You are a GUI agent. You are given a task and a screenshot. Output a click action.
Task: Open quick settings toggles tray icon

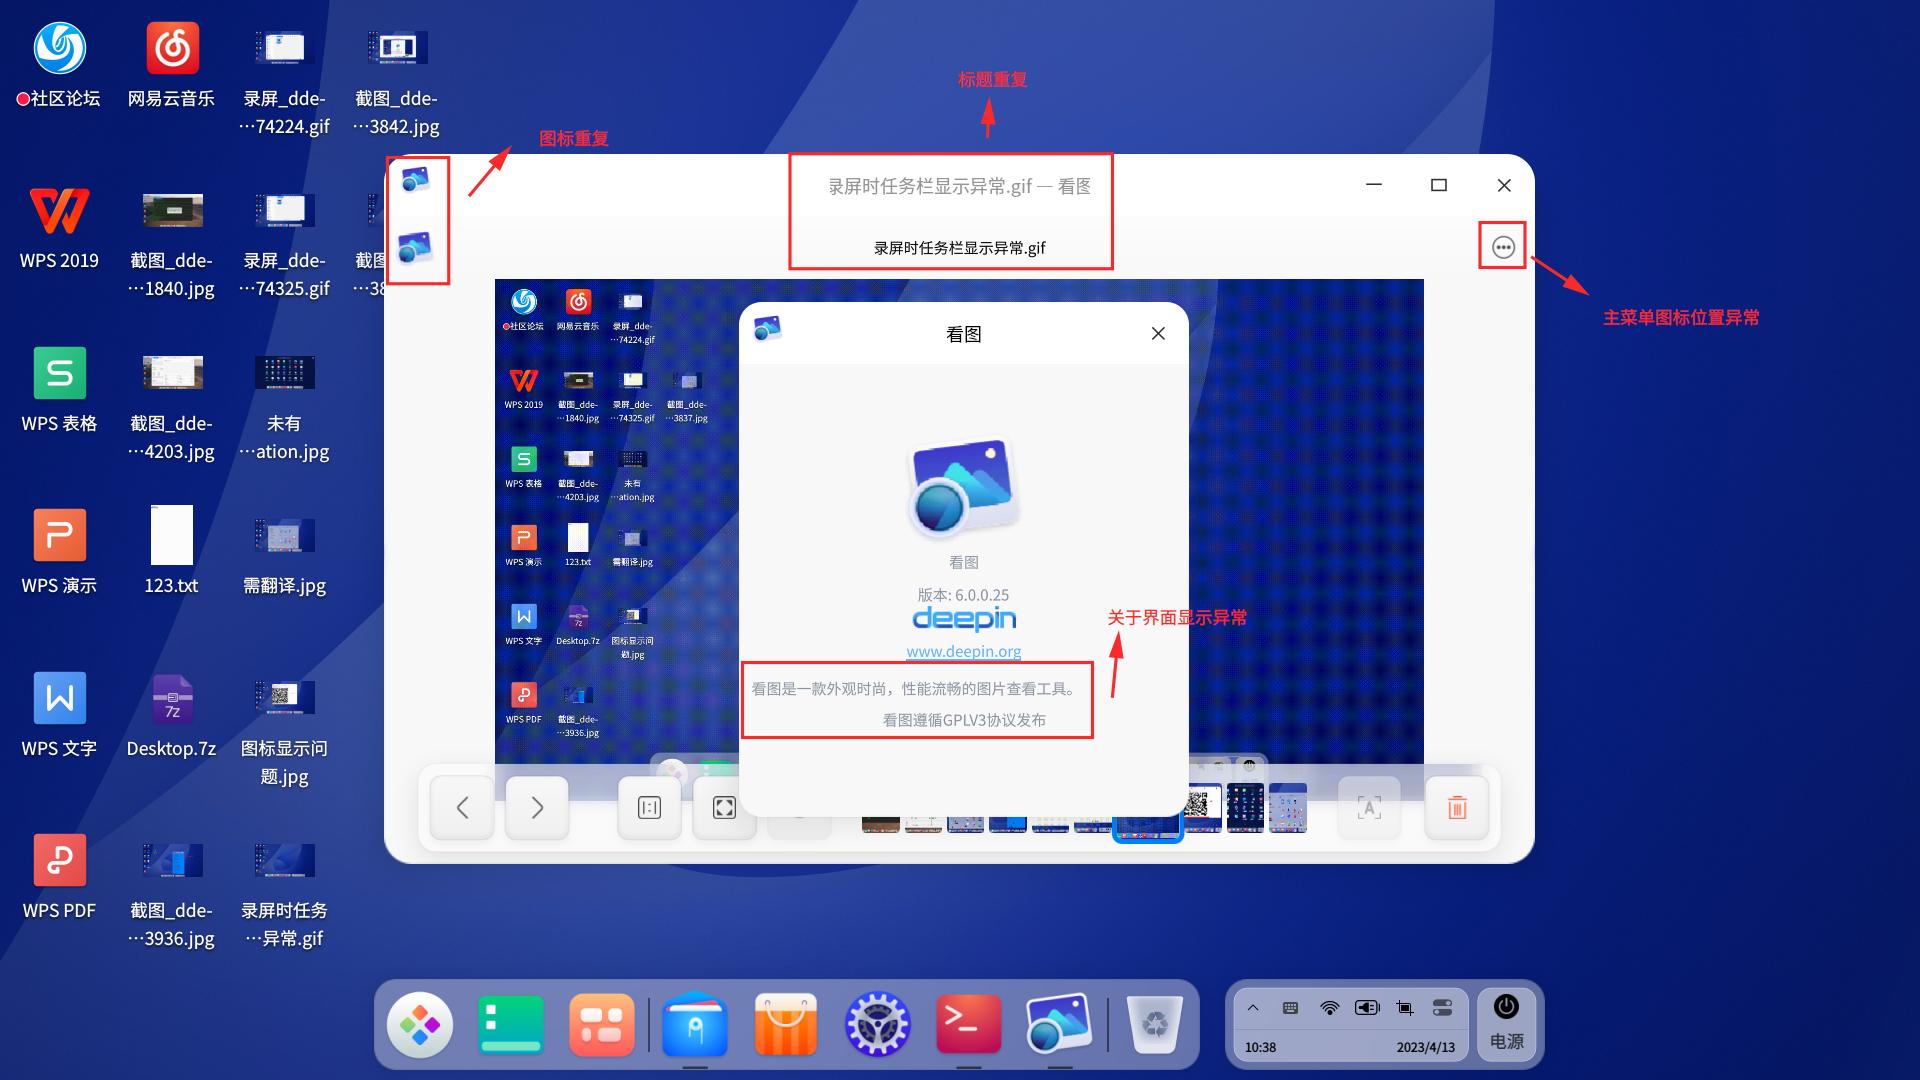[1442, 1008]
